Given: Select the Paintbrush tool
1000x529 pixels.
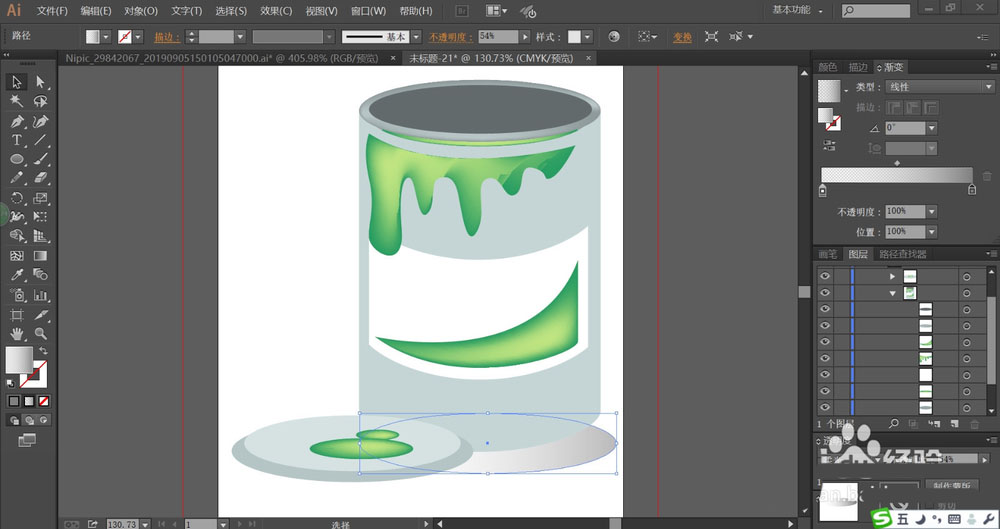Looking at the screenshot, I should [x=41, y=160].
